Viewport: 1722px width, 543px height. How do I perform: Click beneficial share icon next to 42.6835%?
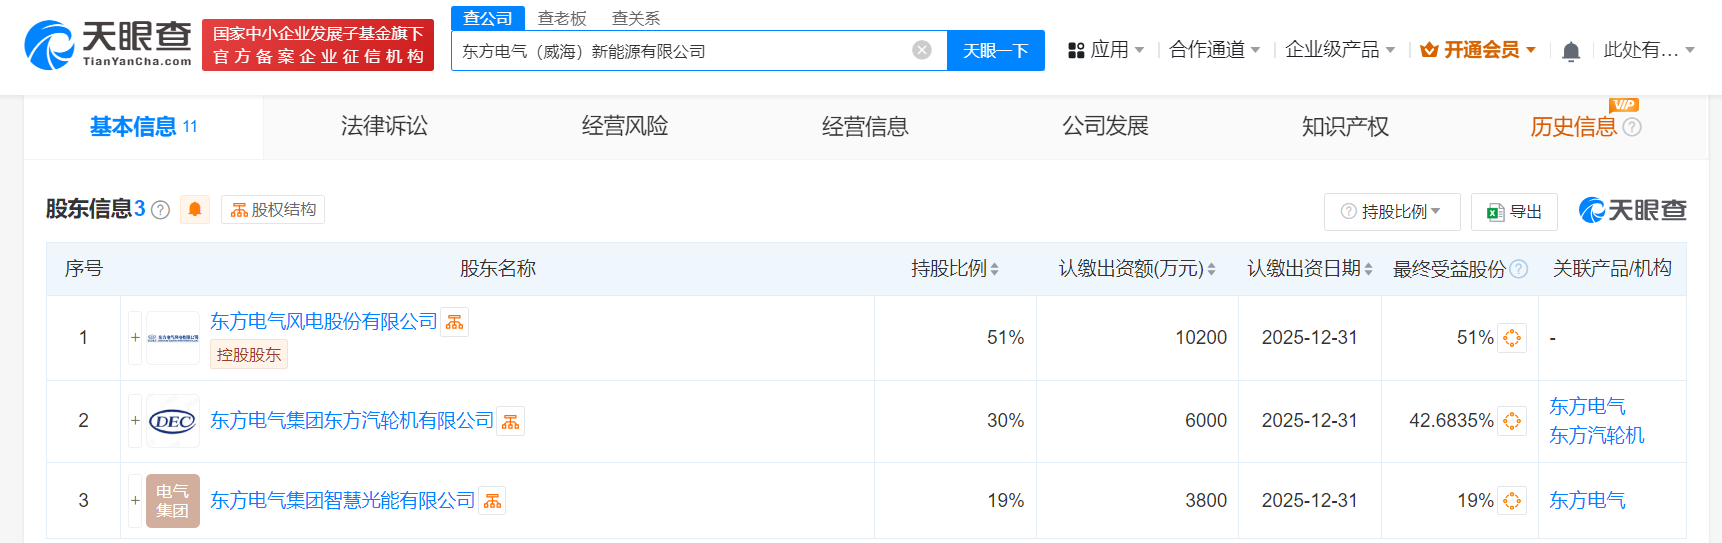pyautogui.click(x=1512, y=421)
